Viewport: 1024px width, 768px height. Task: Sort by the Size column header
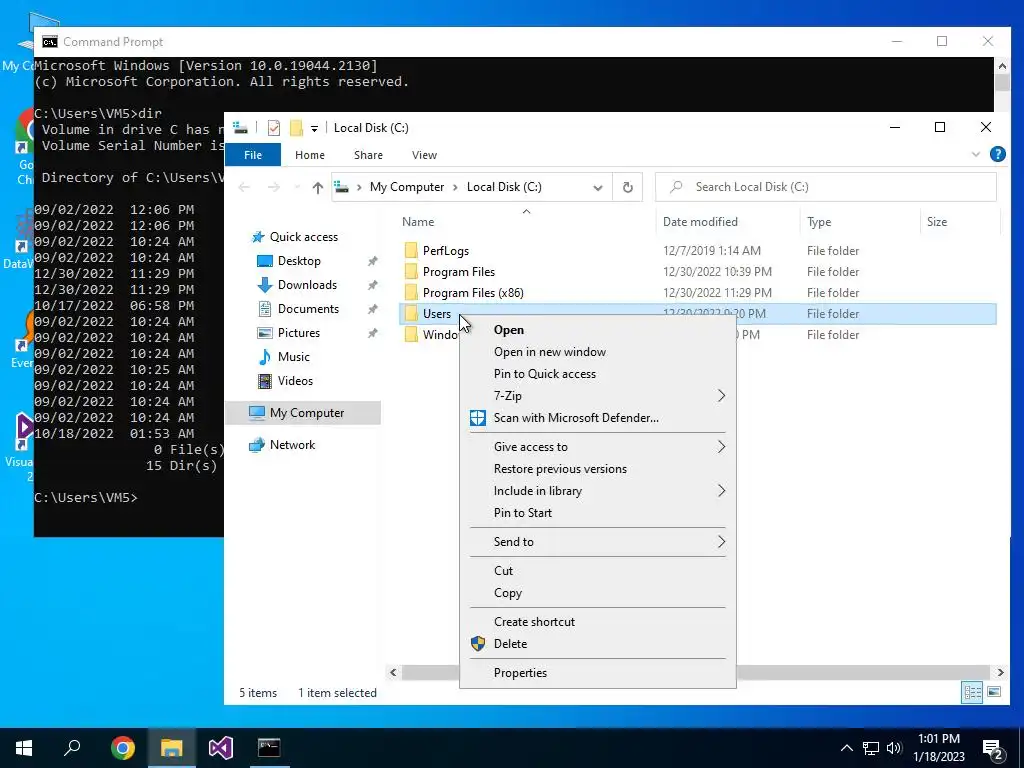click(936, 222)
